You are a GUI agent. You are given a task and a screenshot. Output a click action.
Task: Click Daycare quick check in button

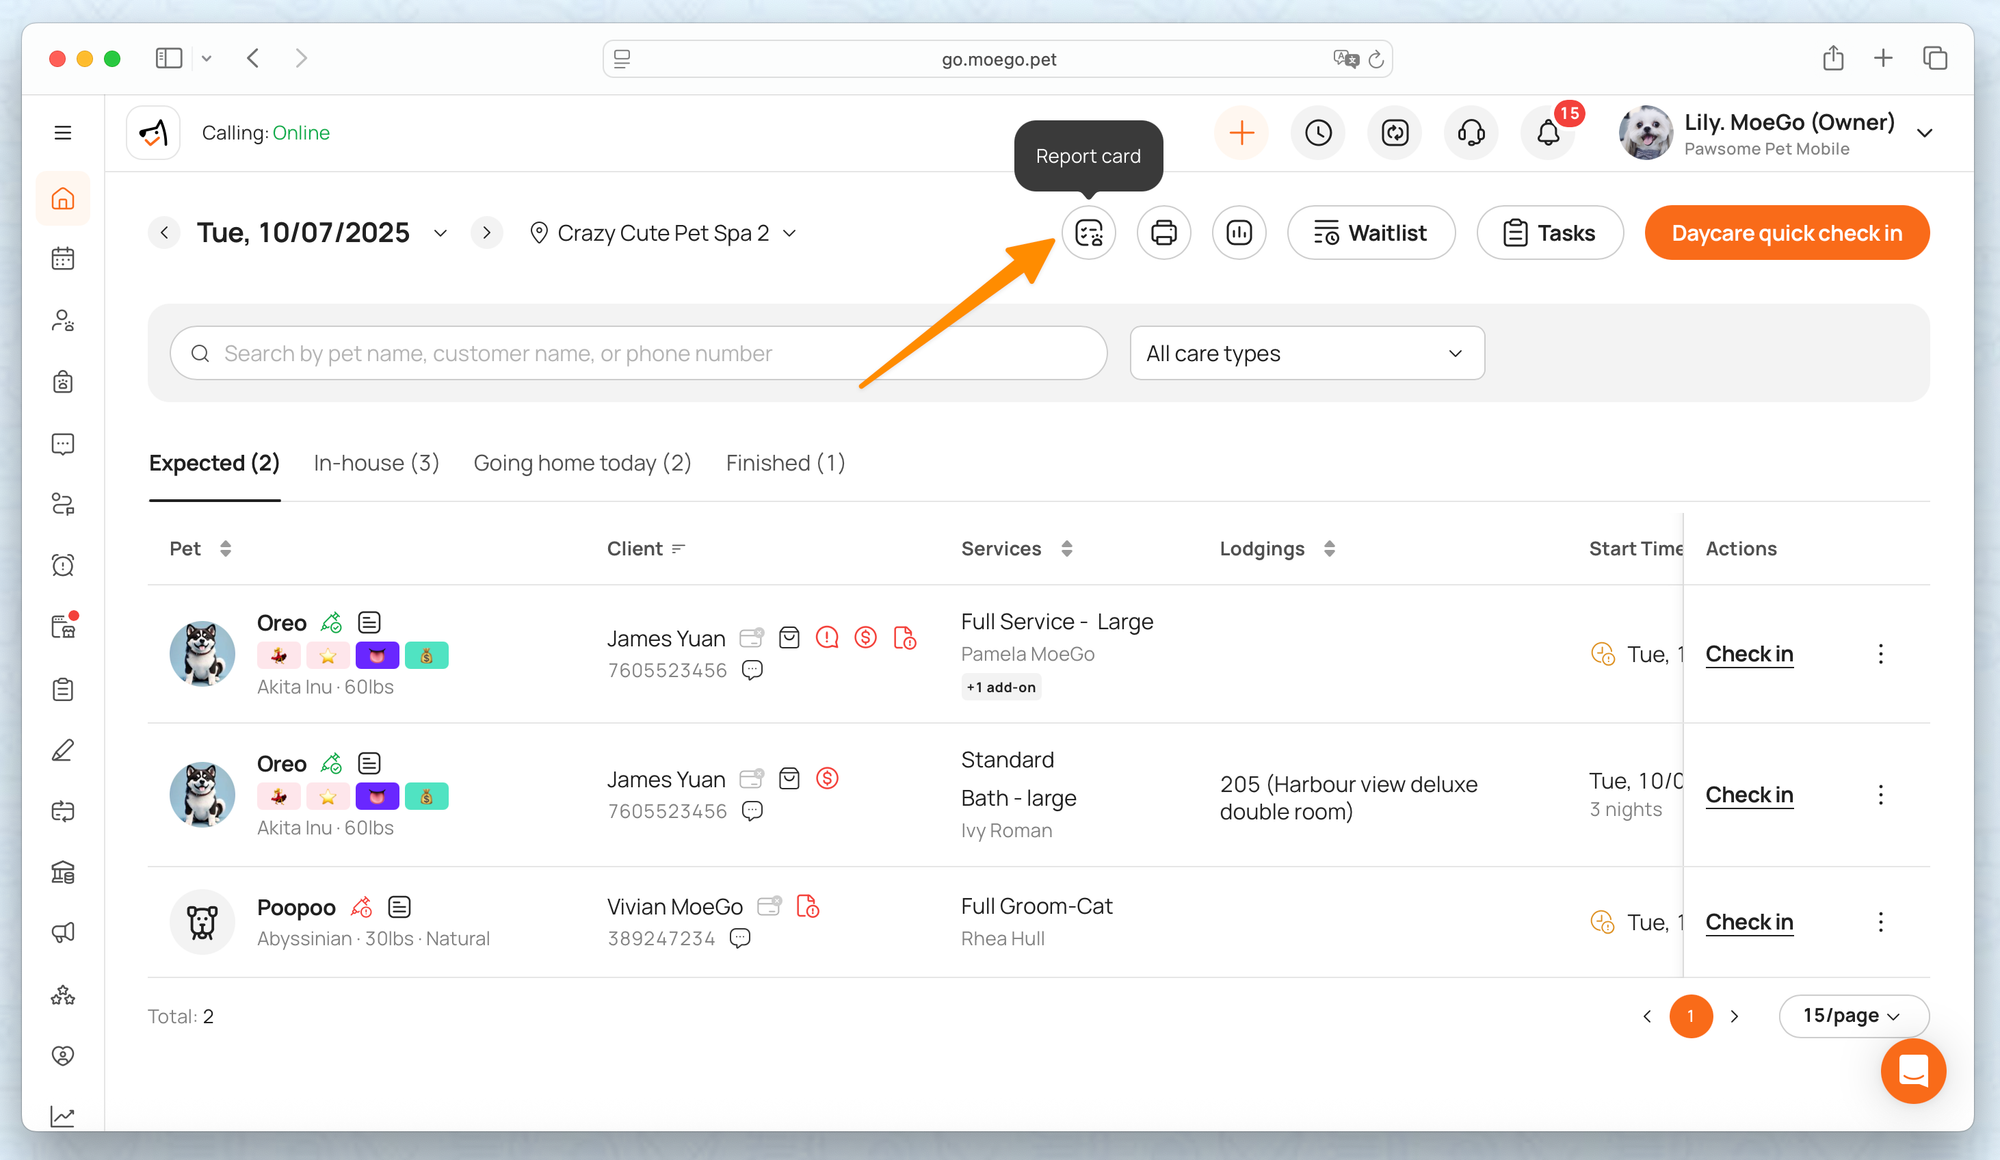point(1786,233)
